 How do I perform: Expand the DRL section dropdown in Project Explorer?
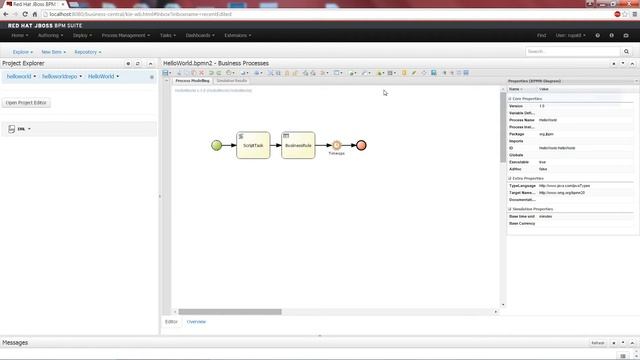(x=29, y=129)
